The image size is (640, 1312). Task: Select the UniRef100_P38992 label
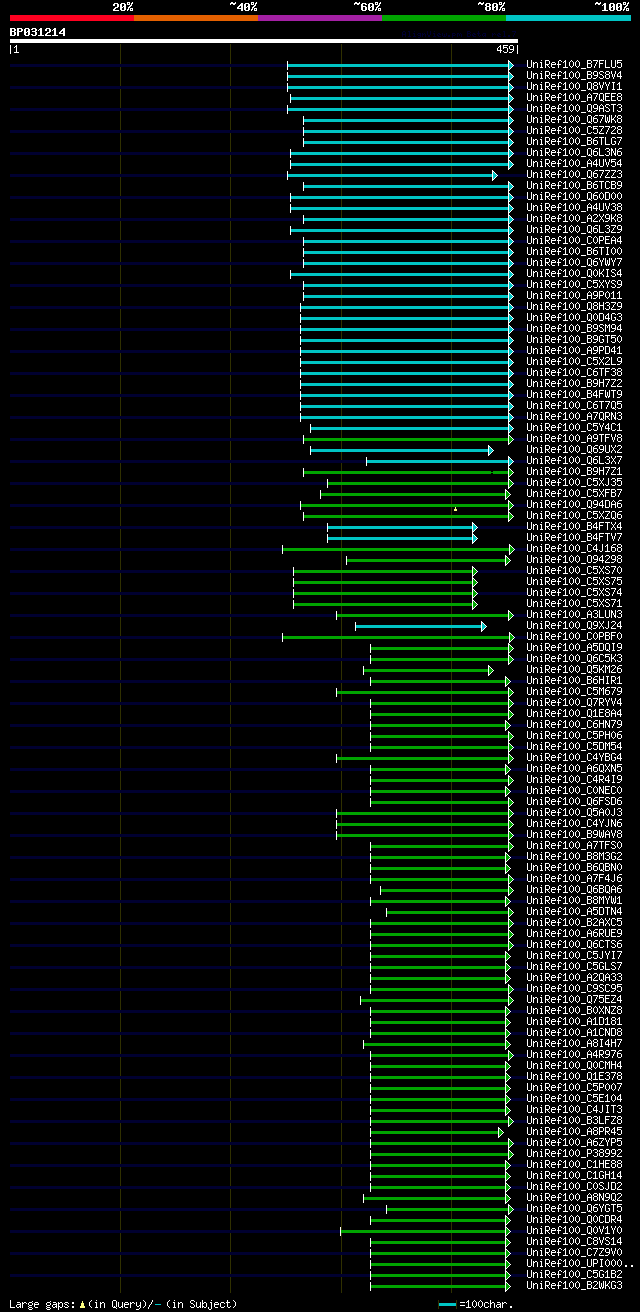[x=574, y=1153]
